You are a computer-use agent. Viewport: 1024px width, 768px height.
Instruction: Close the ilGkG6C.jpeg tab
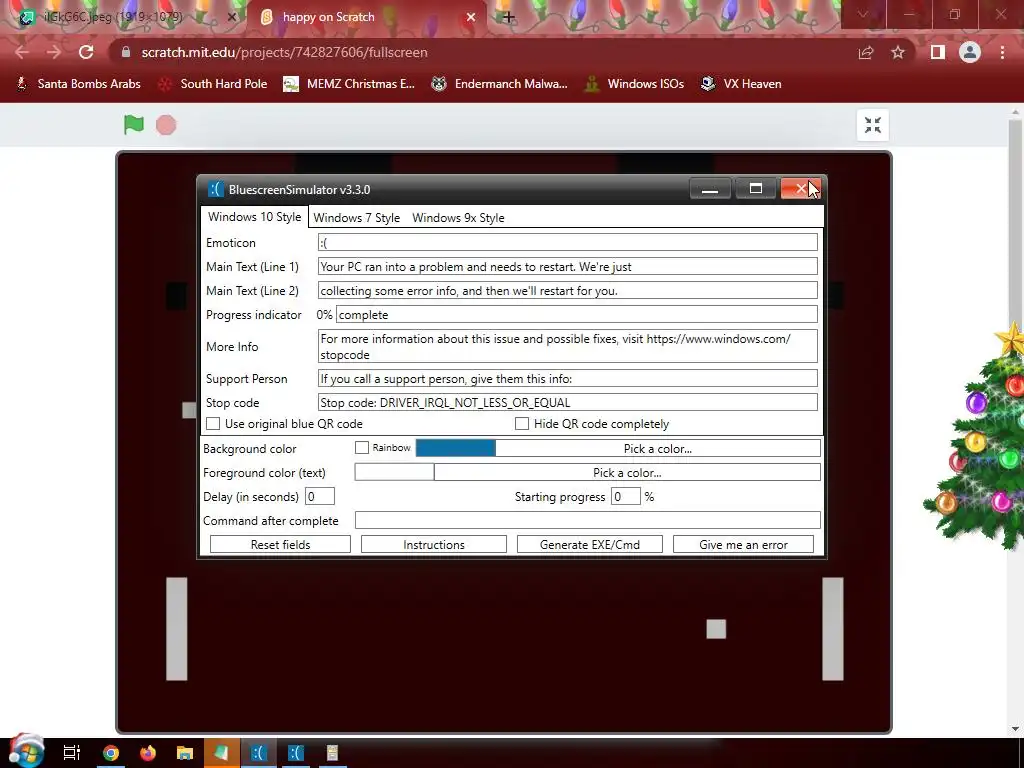tap(231, 17)
